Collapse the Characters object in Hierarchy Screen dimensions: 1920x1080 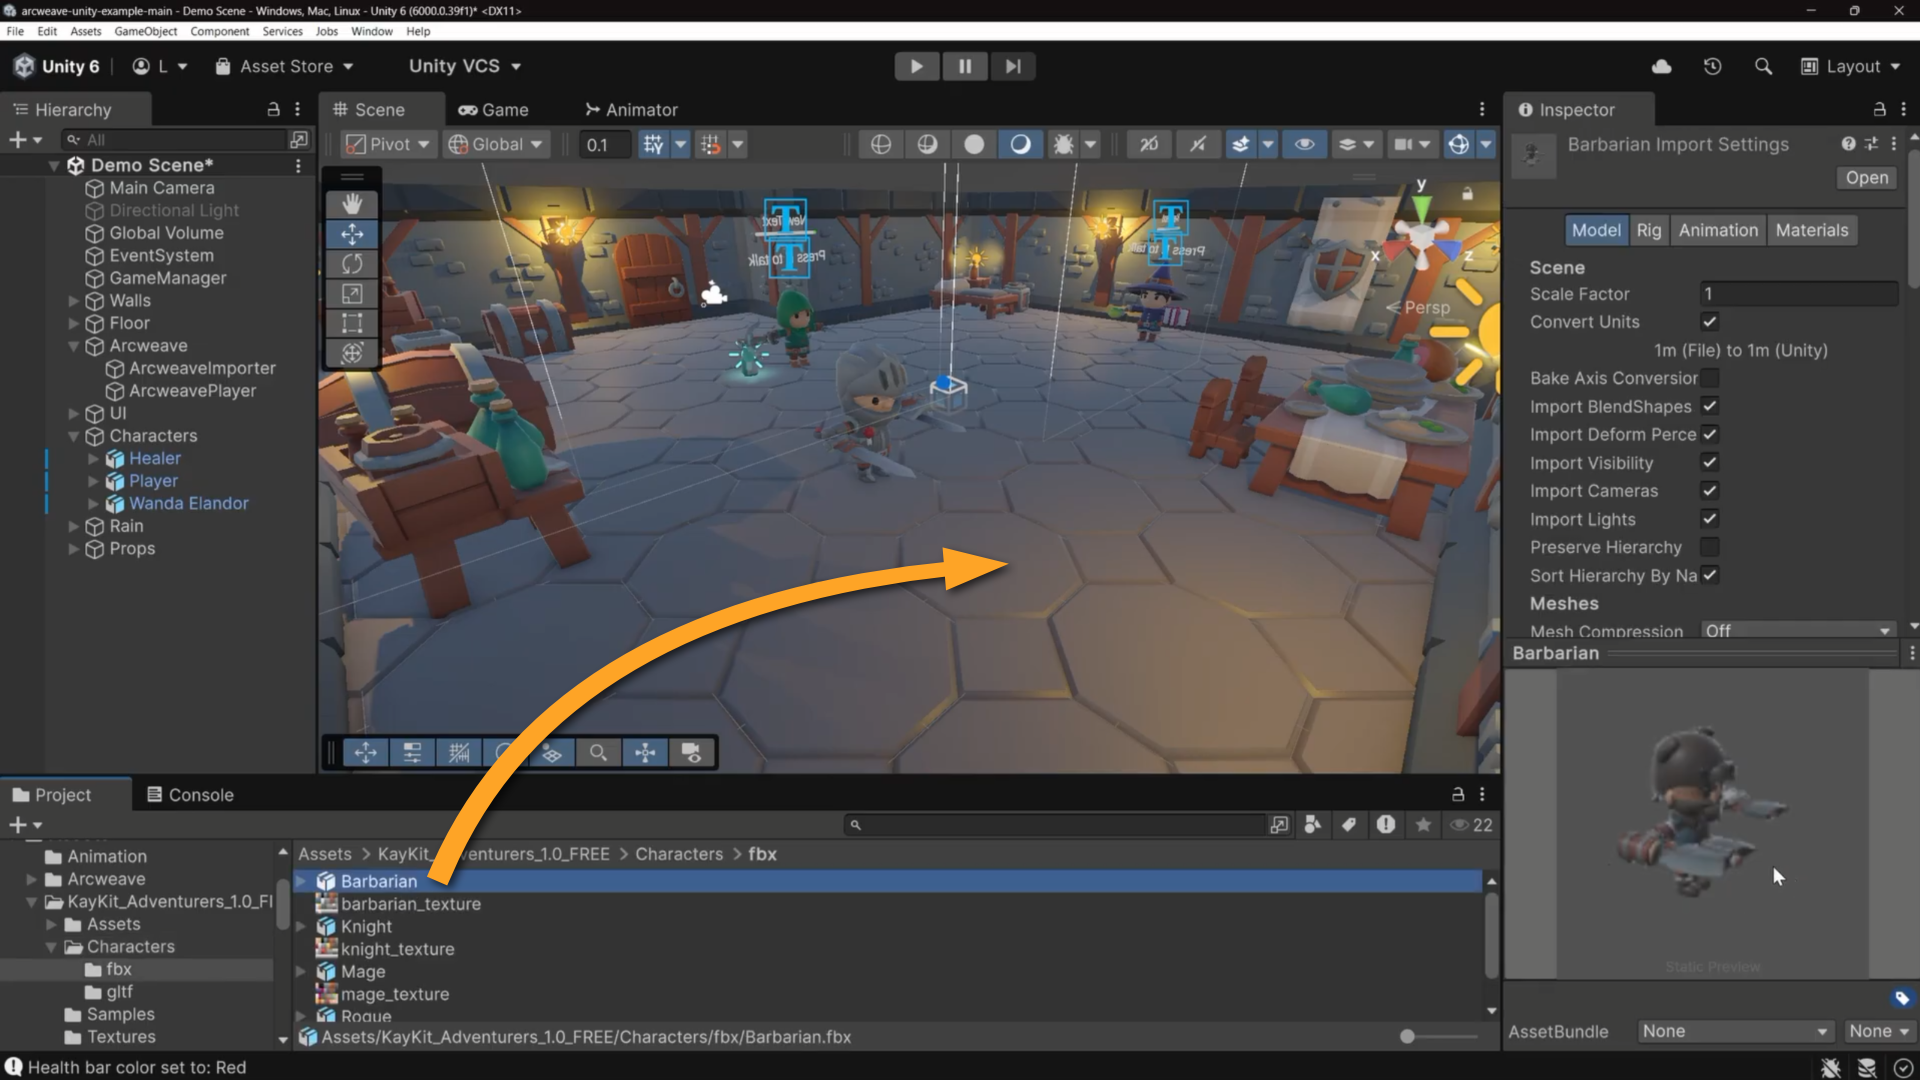click(x=73, y=436)
